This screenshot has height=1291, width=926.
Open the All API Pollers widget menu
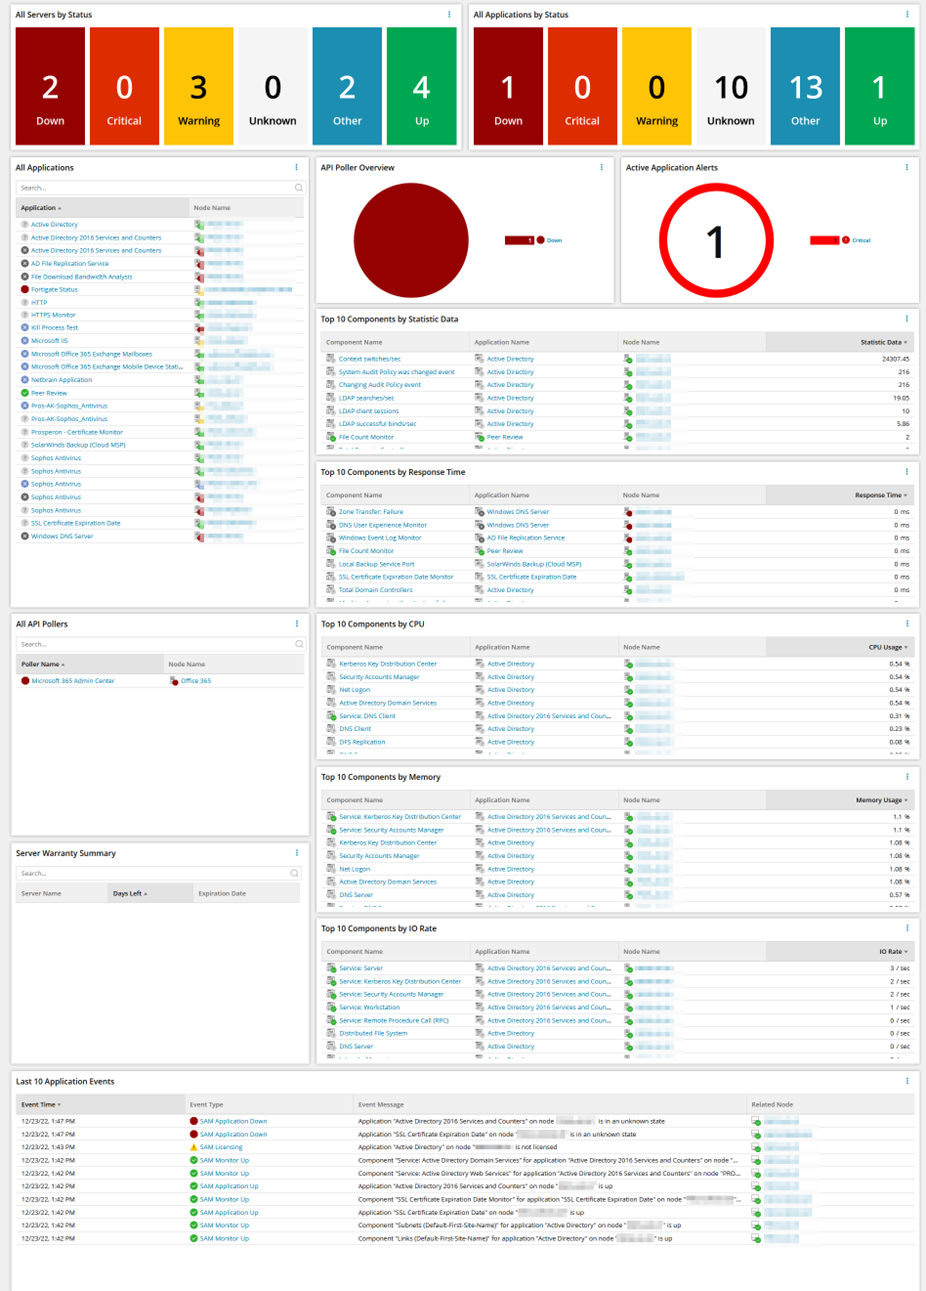pyautogui.click(x=297, y=624)
